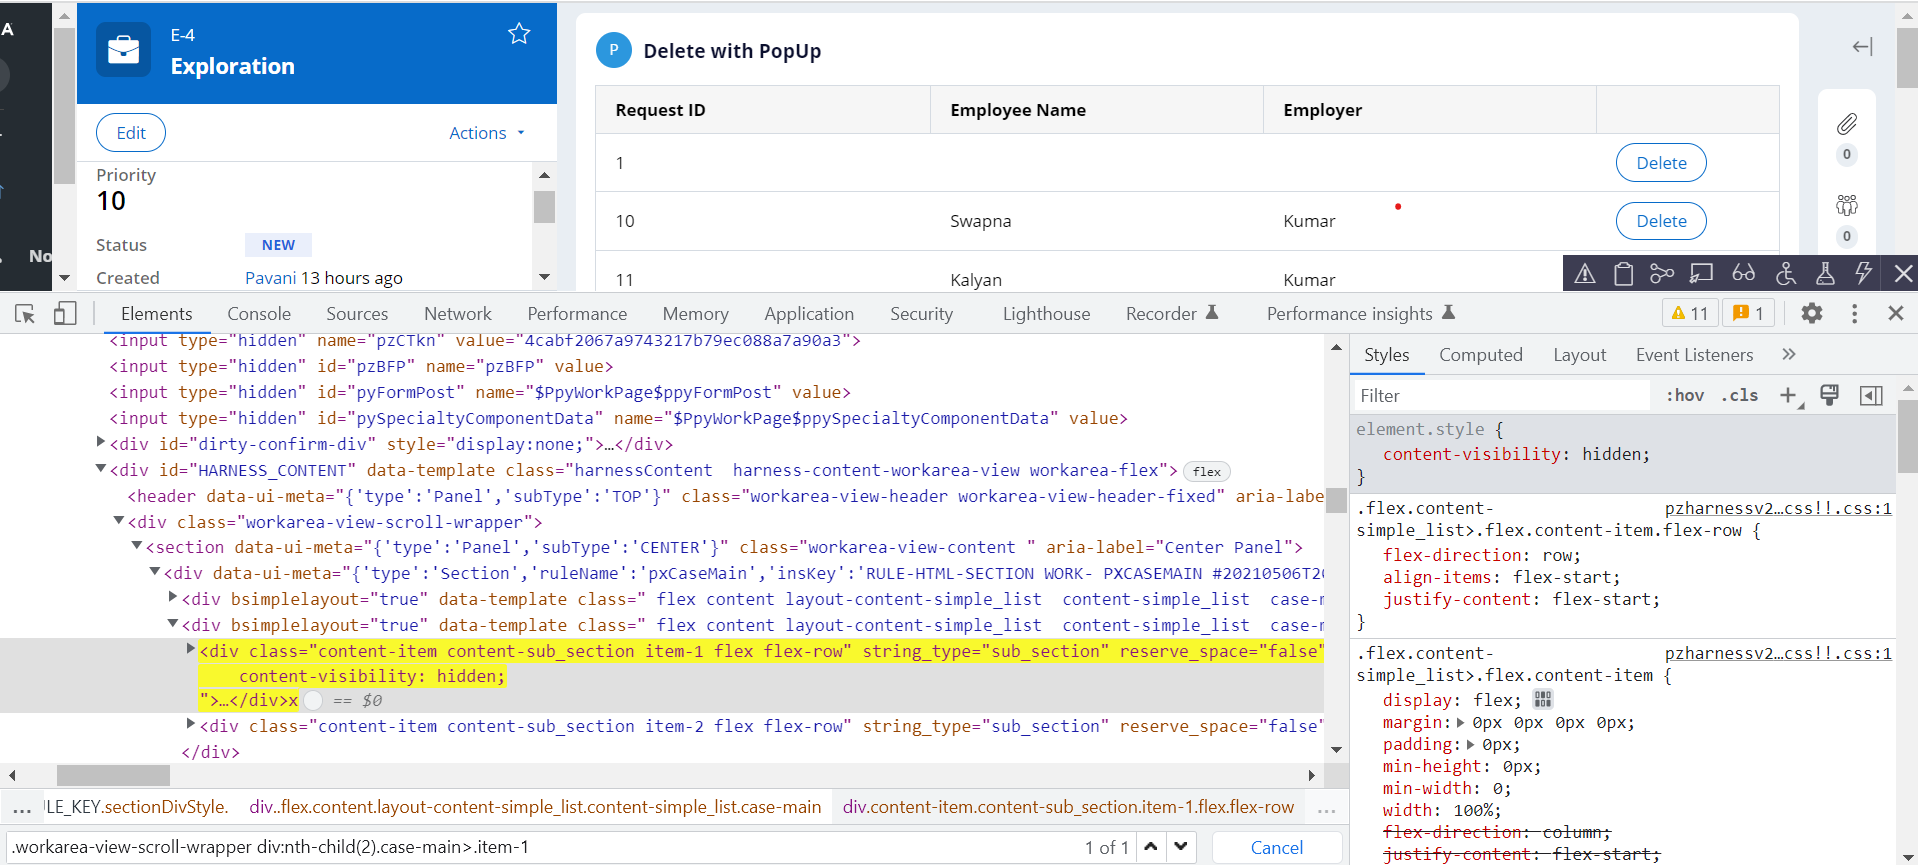
Task: Click the ellipsis button after collapsed div content
Action: coord(313,700)
